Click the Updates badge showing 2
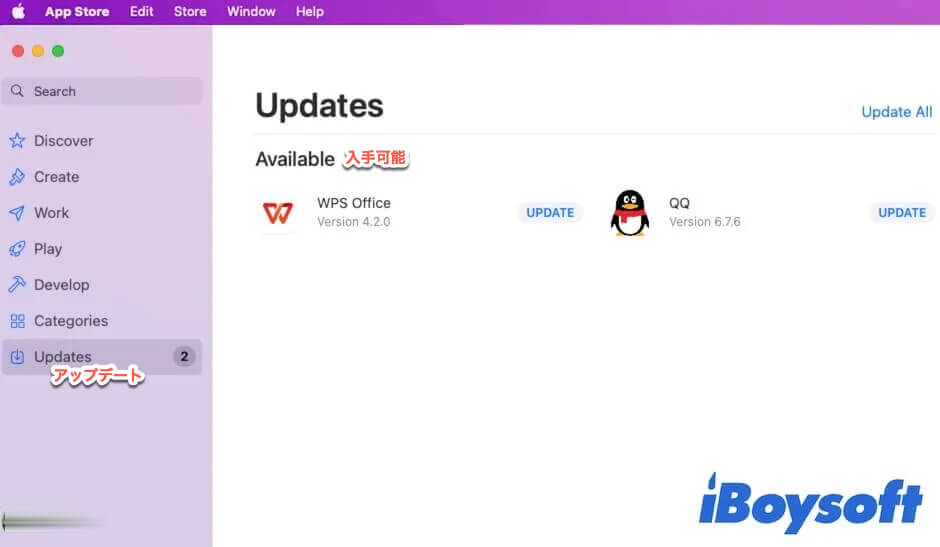The height and width of the screenshot is (547, 940). (184, 356)
